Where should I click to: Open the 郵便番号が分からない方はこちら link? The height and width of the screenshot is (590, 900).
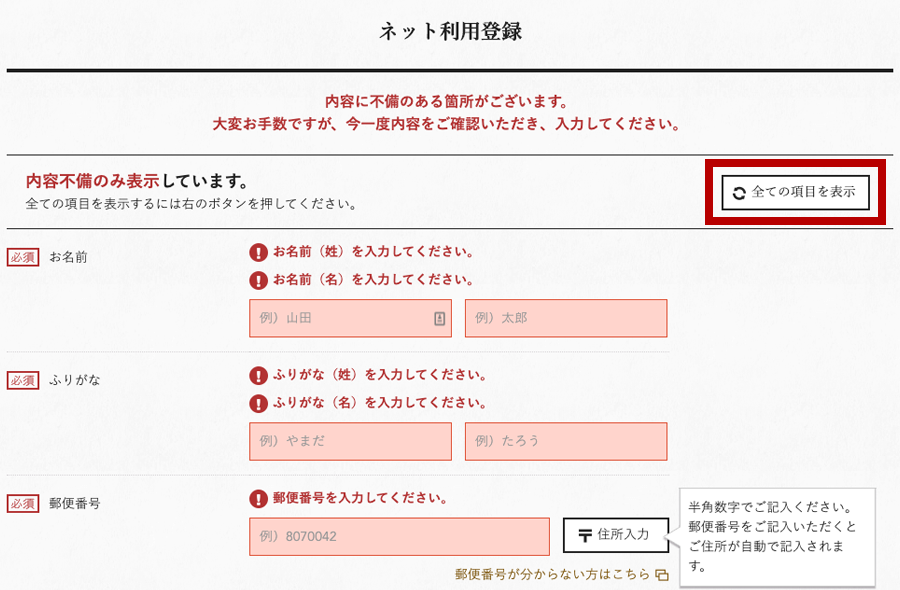point(552,574)
